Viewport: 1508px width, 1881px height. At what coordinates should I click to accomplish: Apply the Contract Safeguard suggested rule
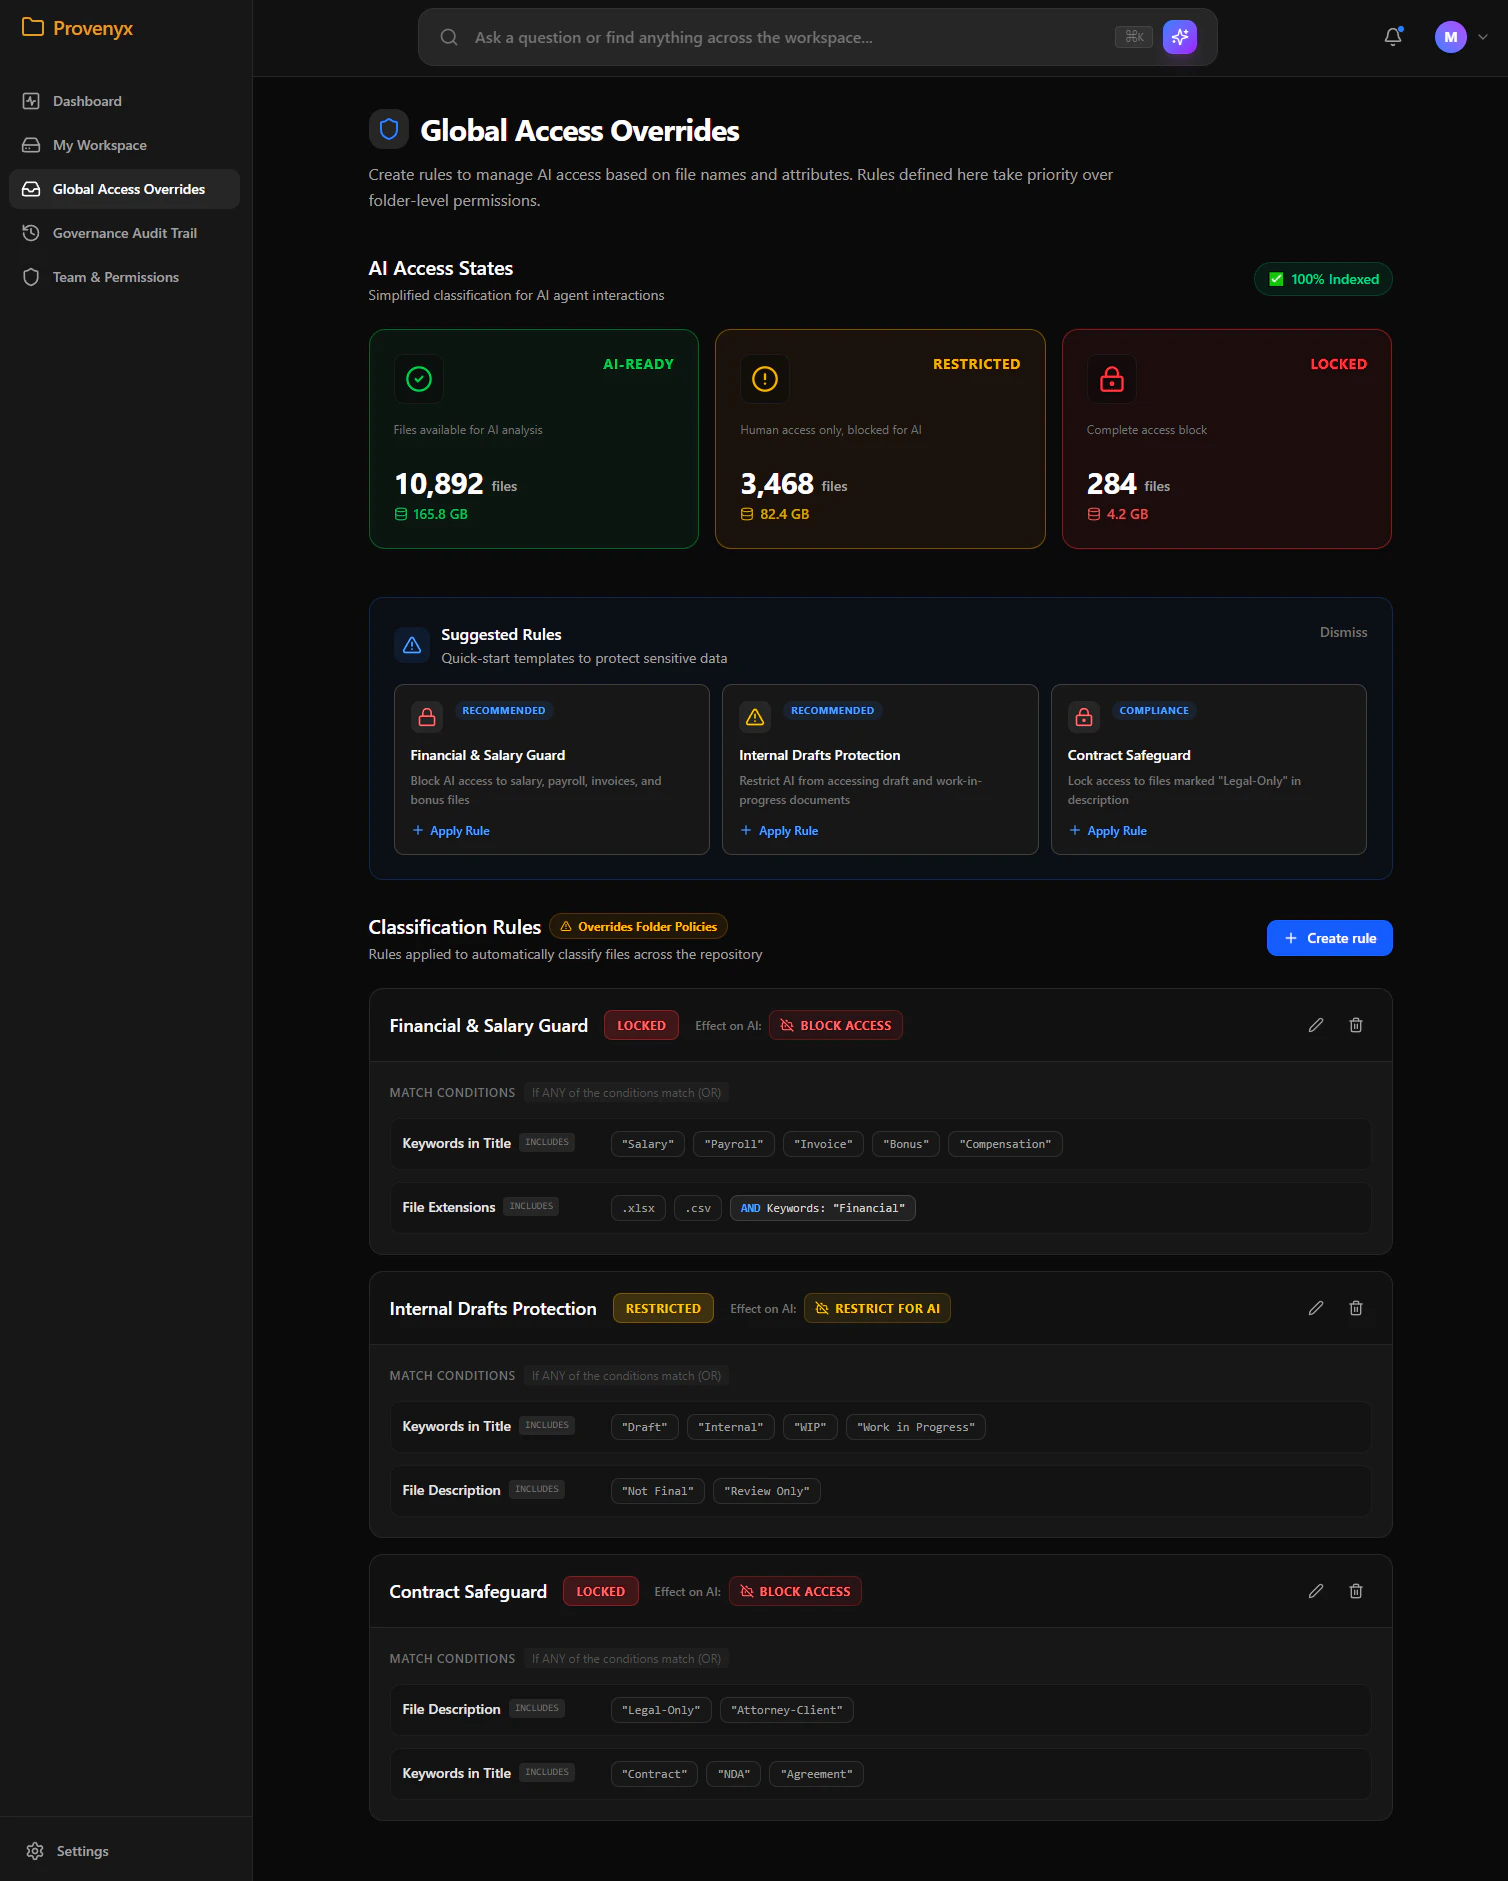pyautogui.click(x=1108, y=831)
